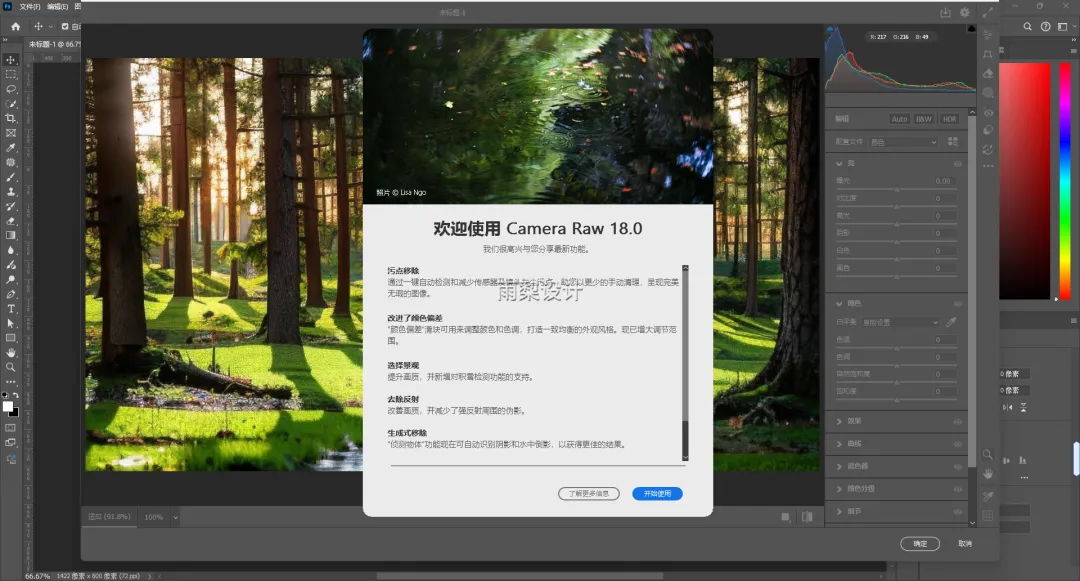1080x581 pixels.
Task: Click the 确定 button in Camera Raw
Action: 920,544
